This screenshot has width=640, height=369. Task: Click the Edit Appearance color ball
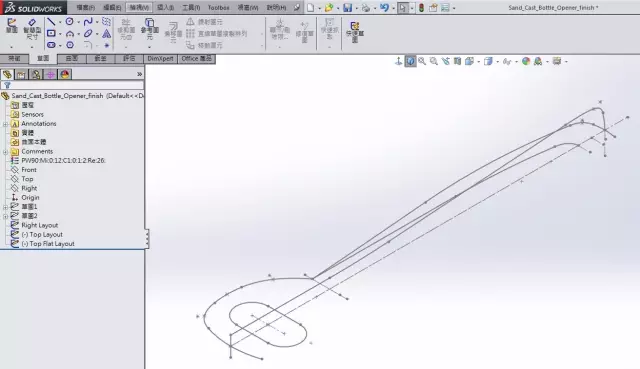click(526, 61)
